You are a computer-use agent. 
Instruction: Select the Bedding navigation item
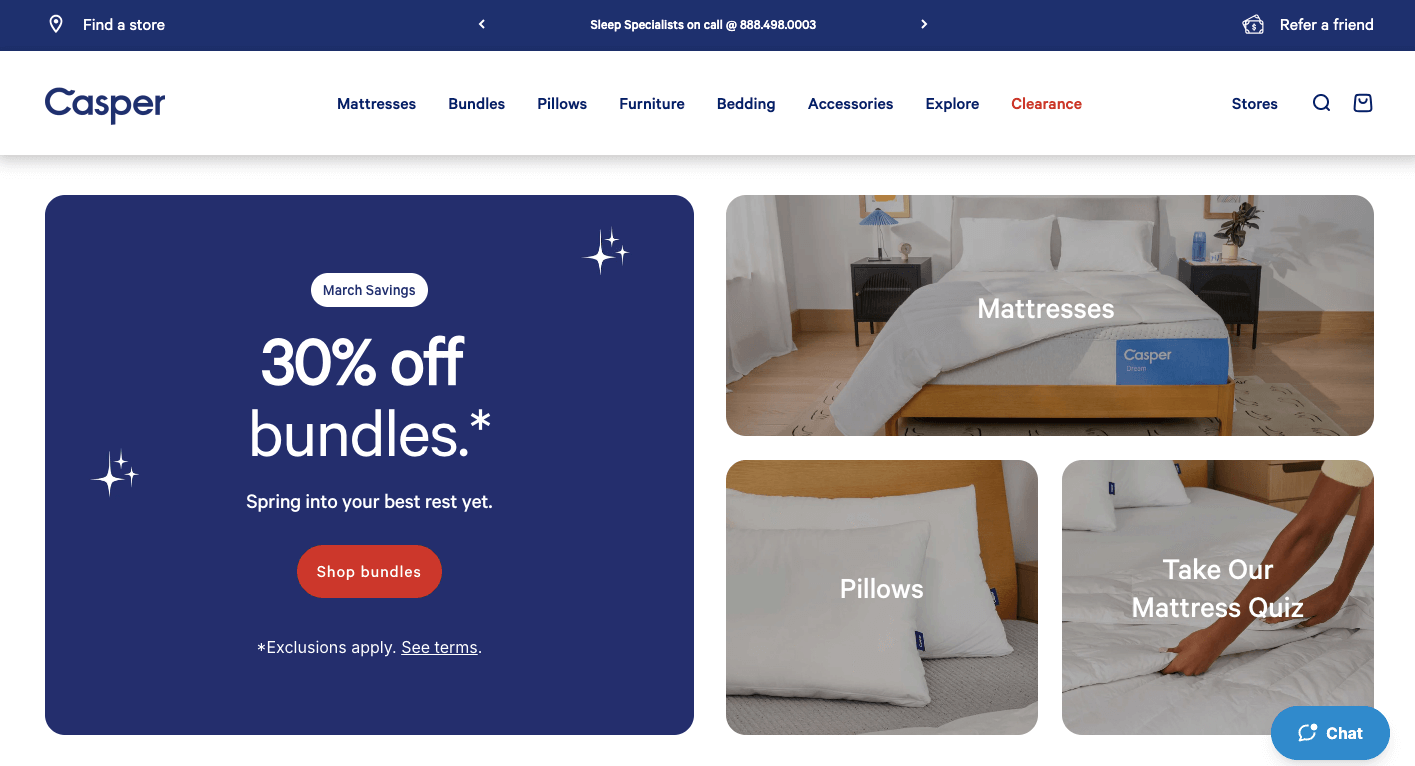click(746, 103)
